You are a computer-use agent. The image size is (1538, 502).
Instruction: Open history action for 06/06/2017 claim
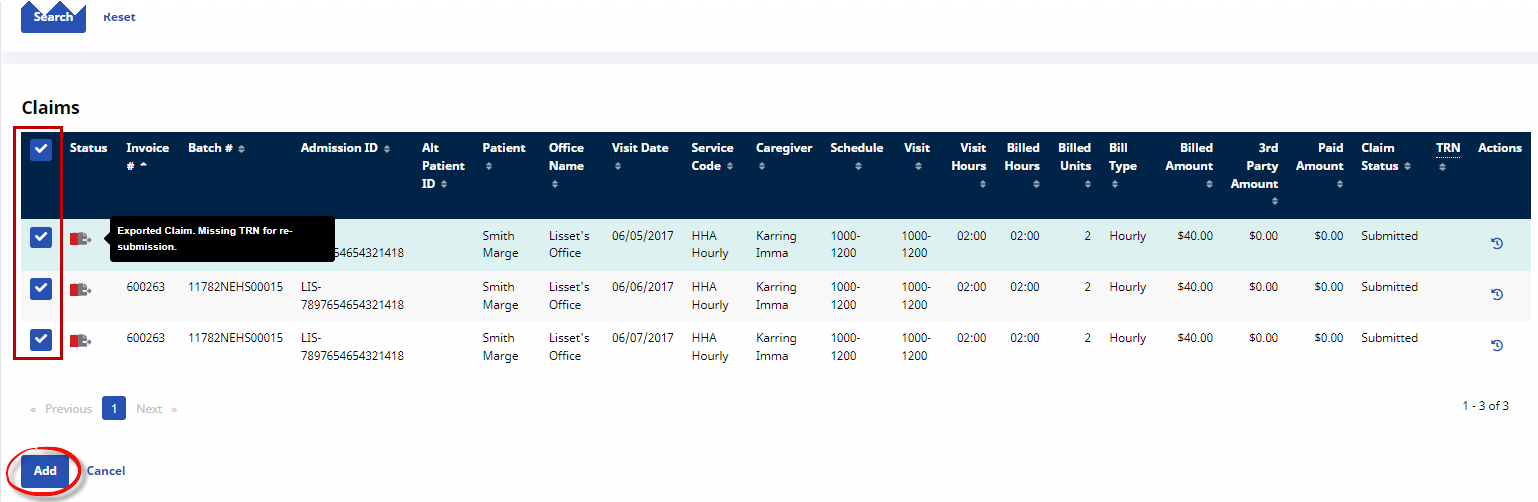[1497, 294]
